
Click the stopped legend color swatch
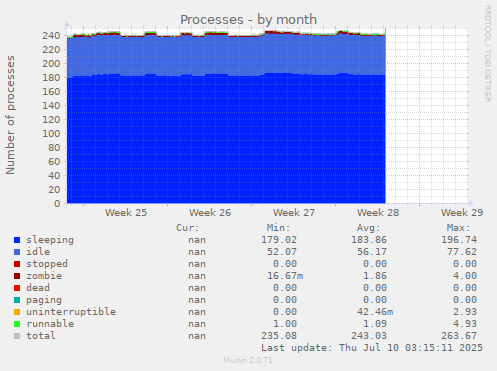(17, 264)
